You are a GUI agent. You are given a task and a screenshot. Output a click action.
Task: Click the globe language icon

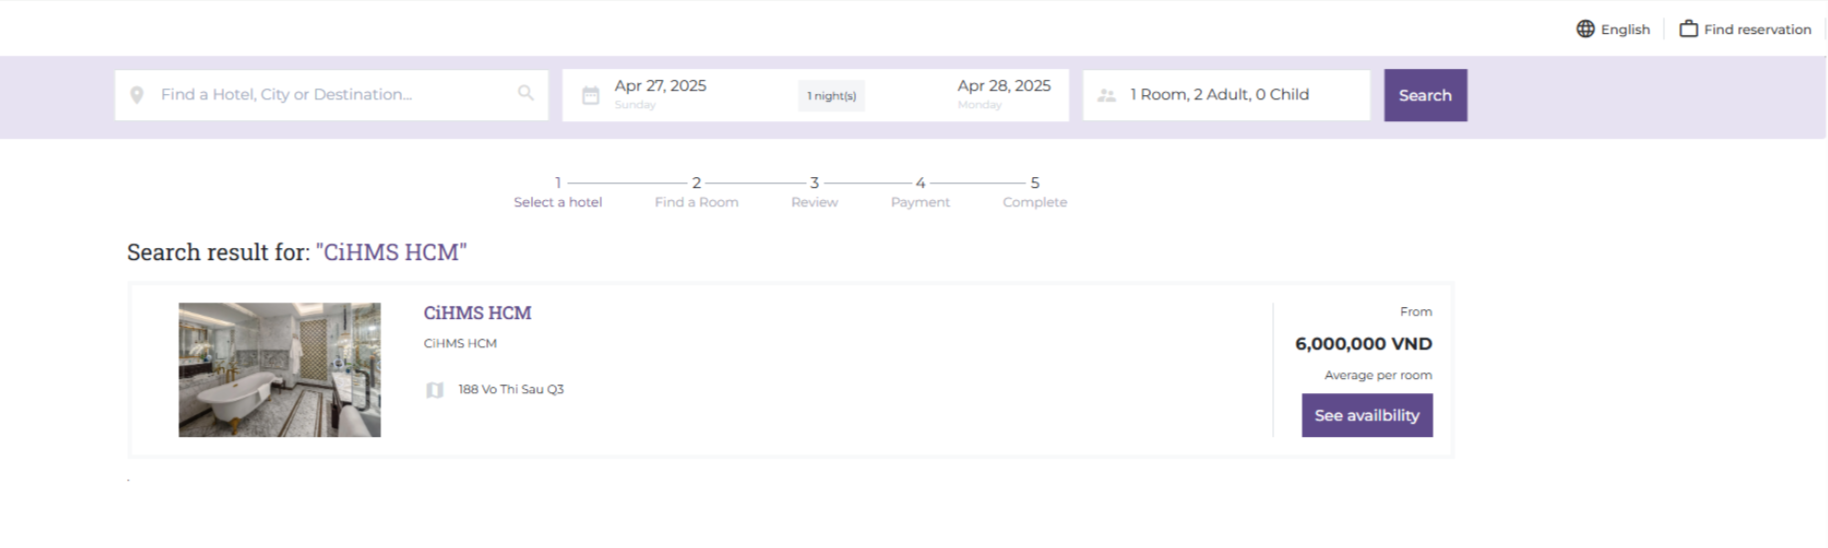pos(1585,29)
